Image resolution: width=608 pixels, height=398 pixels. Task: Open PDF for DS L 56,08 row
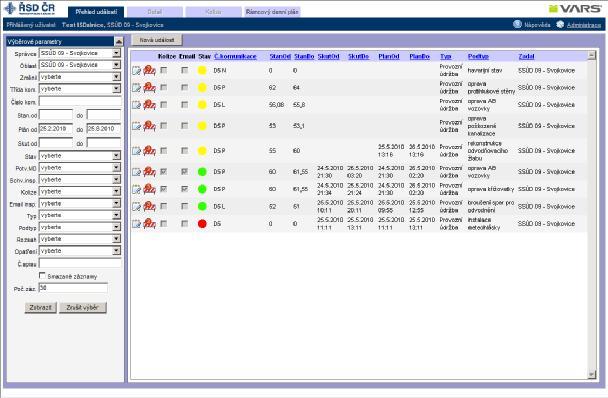(150, 104)
